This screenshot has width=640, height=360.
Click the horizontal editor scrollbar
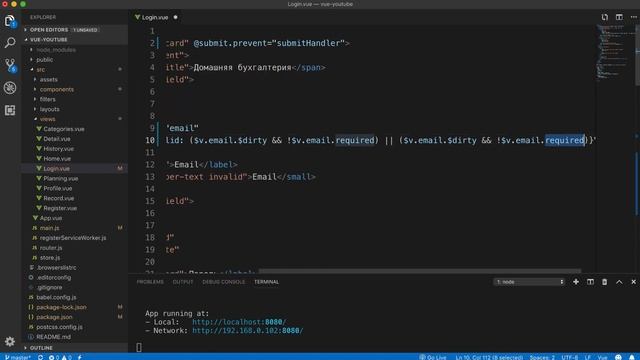(x=420, y=271)
